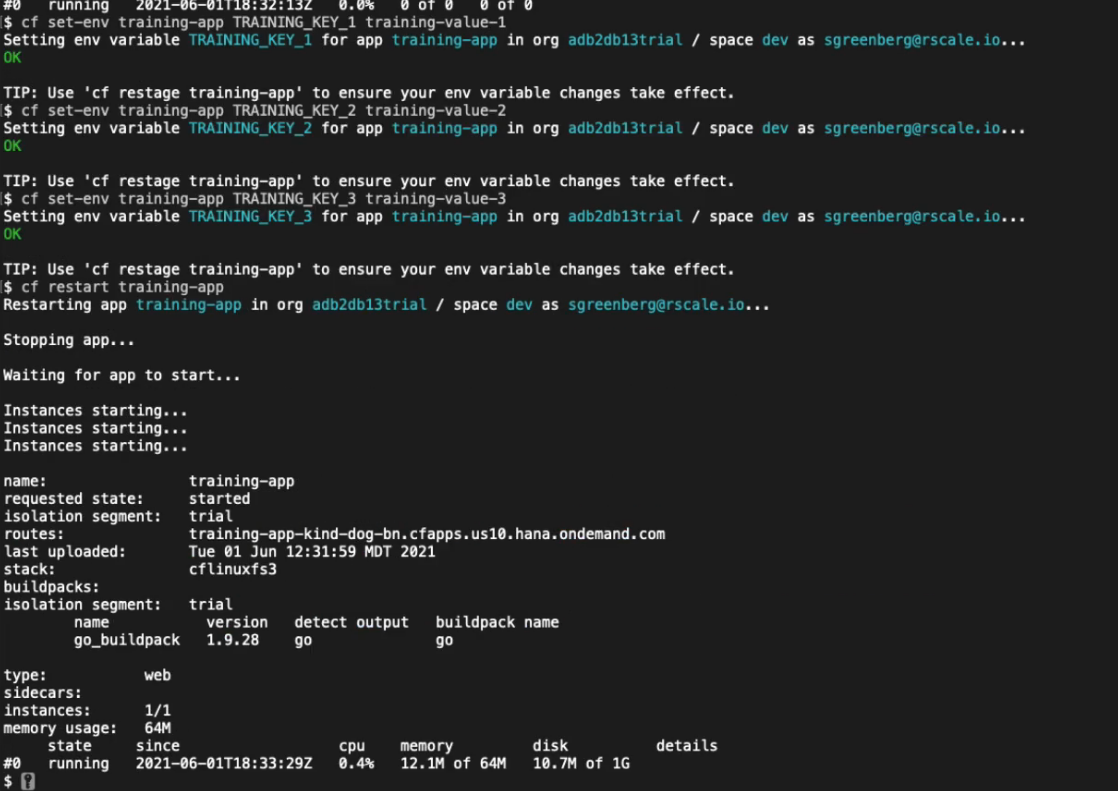The width and height of the screenshot is (1118, 791).
Task: Select the cf restart training-app command line
Action: pyautogui.click(x=110, y=286)
